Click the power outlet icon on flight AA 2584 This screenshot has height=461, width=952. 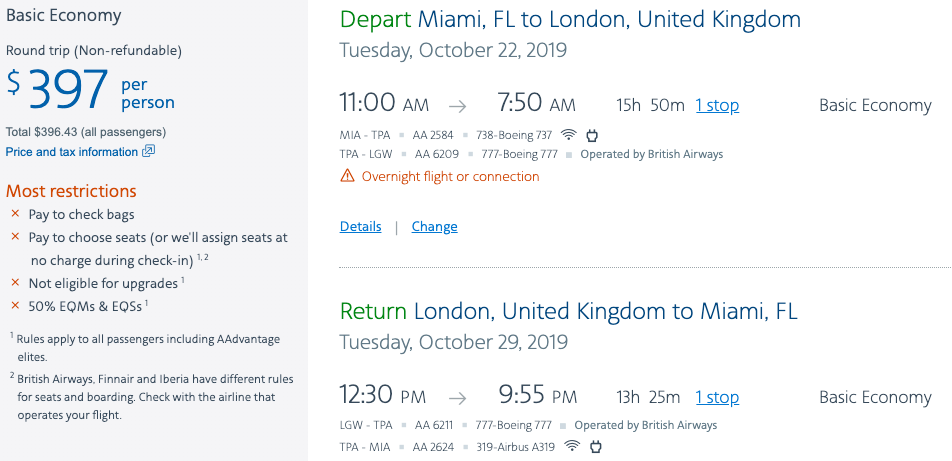591,135
